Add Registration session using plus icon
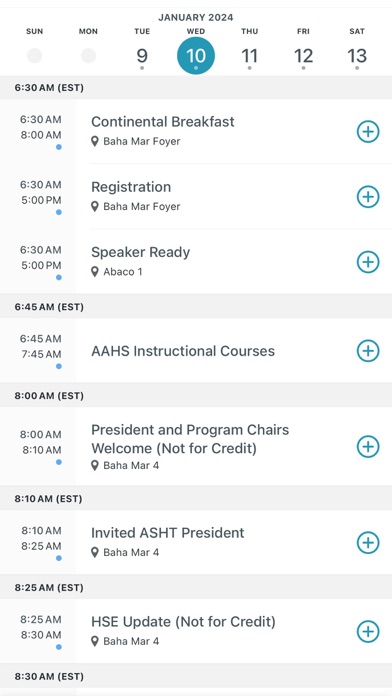 coord(368,197)
